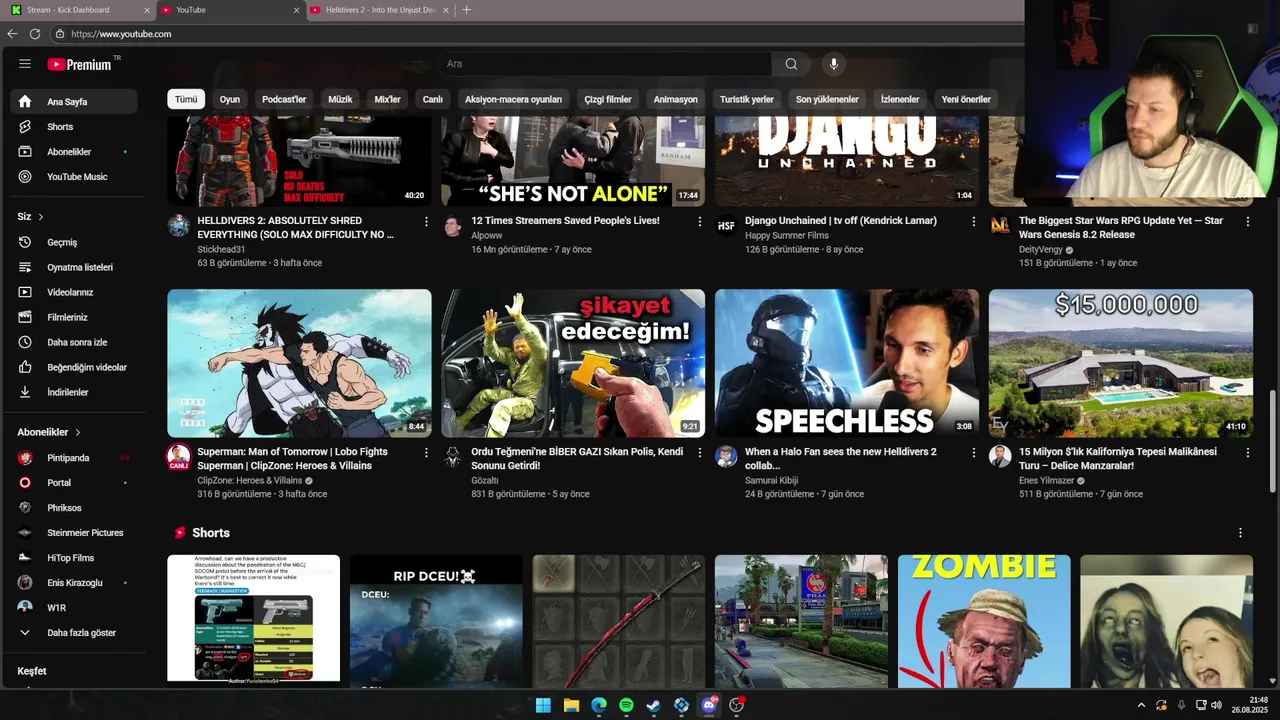Click the Windows Start button
Screen dimensions: 1280x720
543,705
